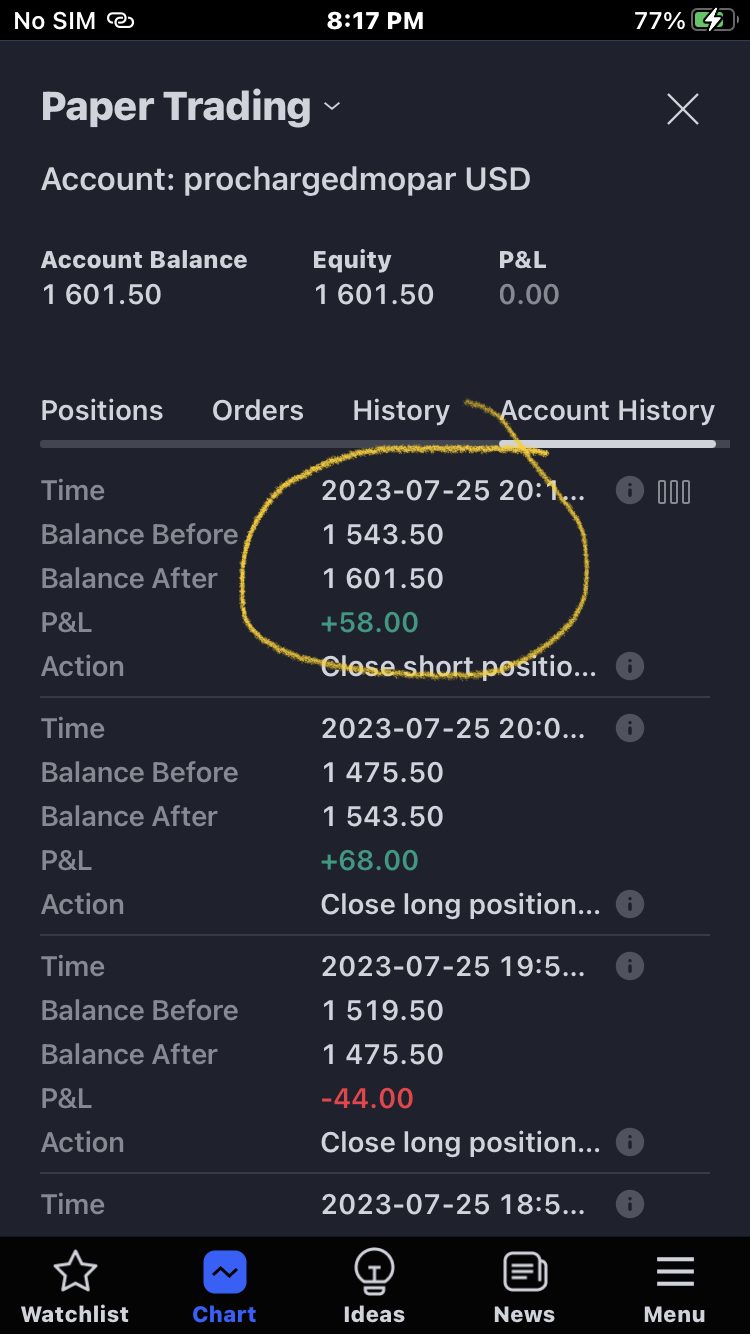Switch to the Orders tab
Viewport: 750px width, 1334px height.
click(258, 410)
